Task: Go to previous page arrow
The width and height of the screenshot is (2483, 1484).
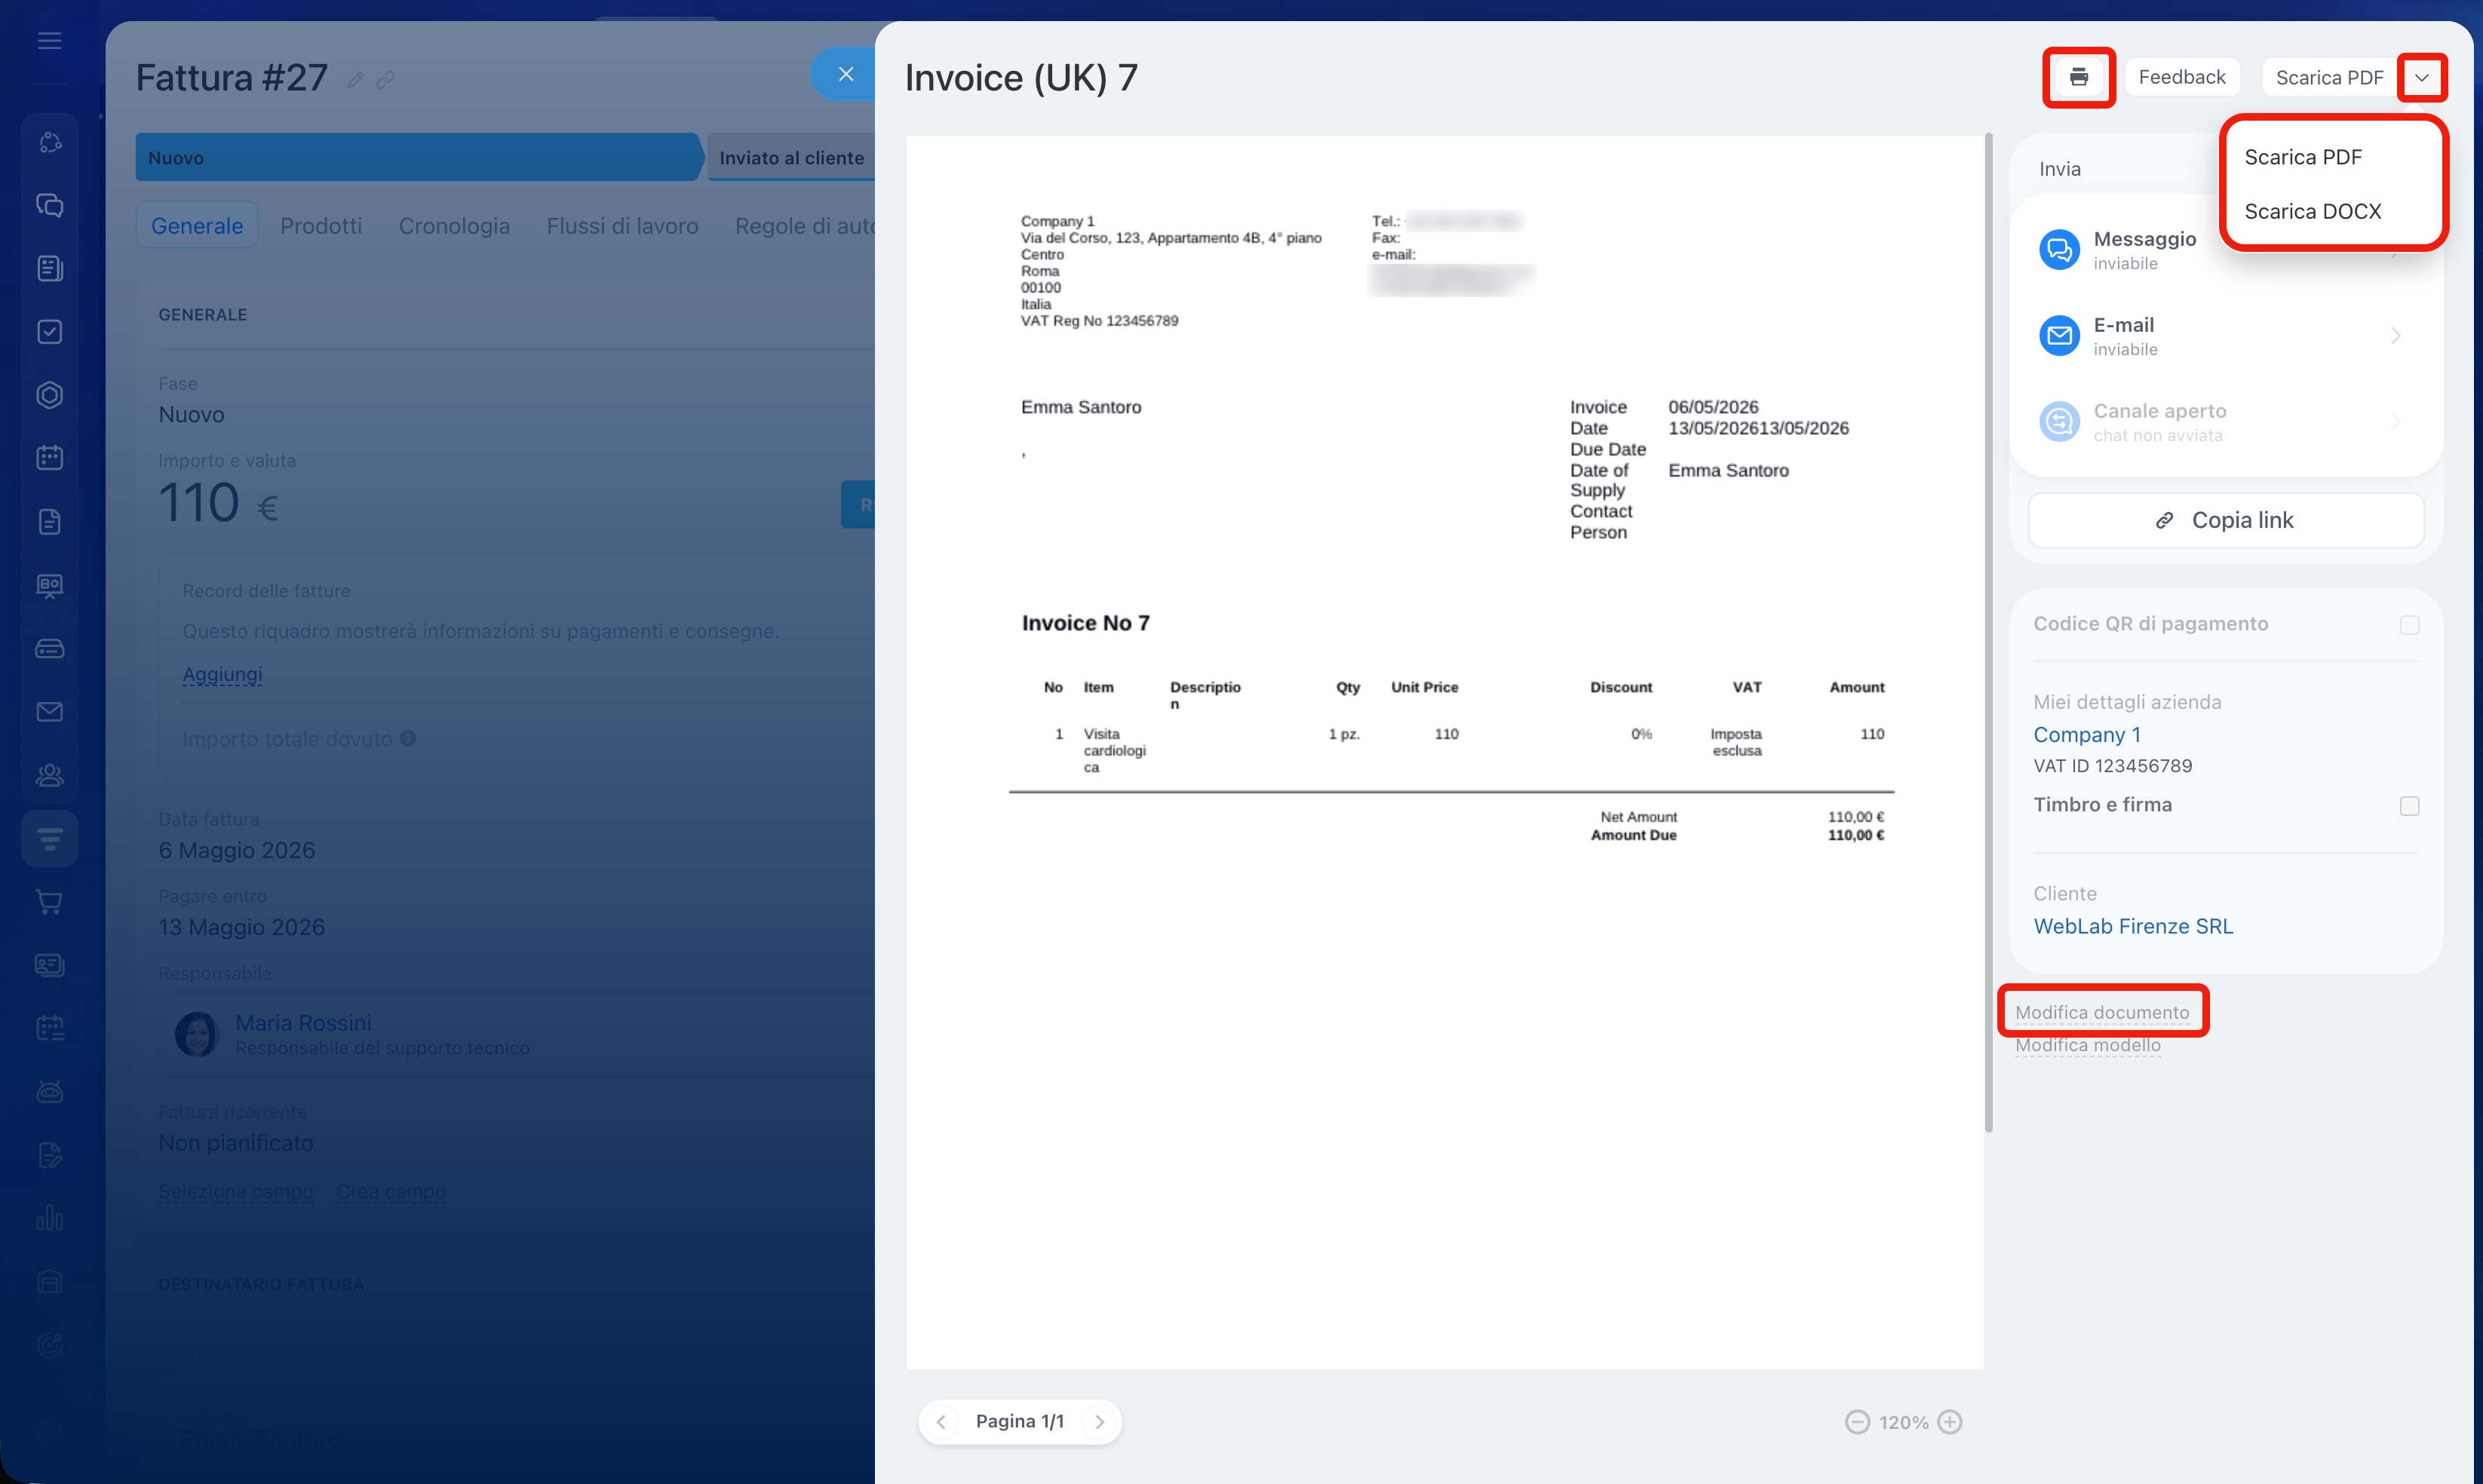Action: tap(941, 1421)
